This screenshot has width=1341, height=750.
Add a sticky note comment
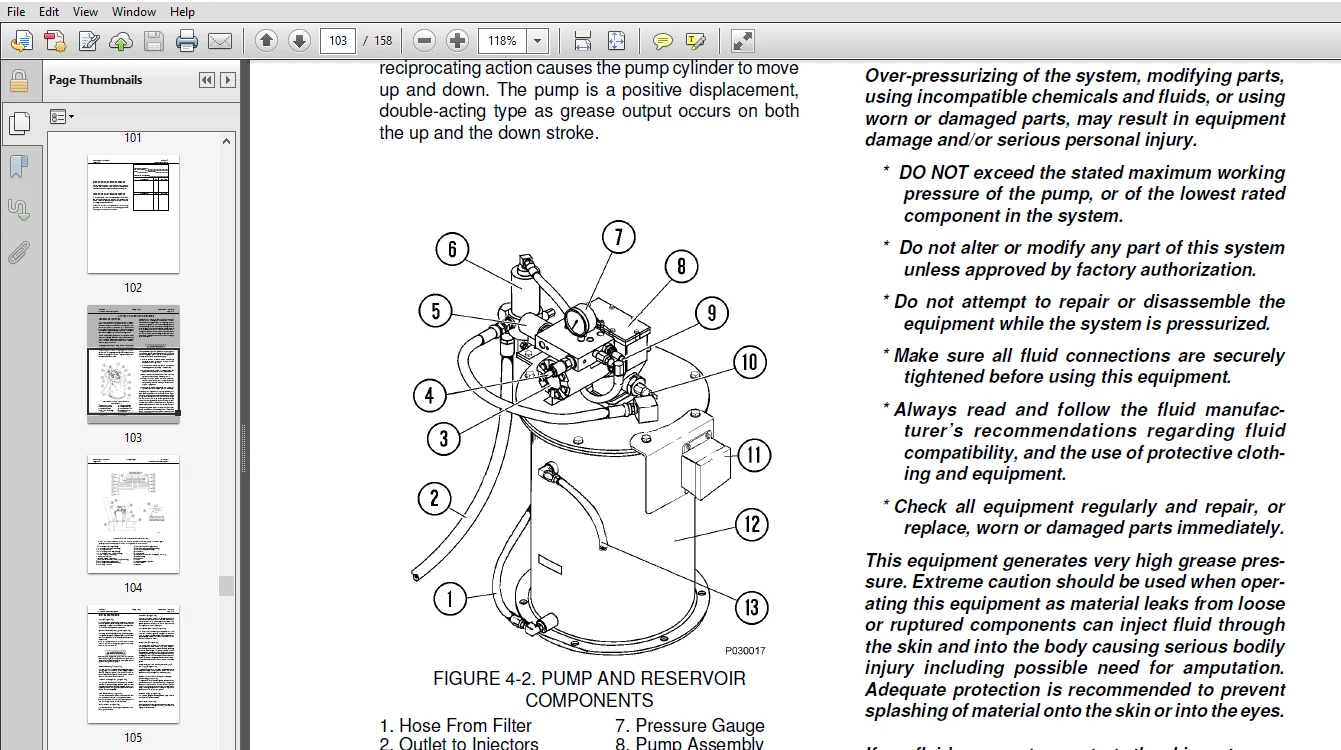point(662,41)
